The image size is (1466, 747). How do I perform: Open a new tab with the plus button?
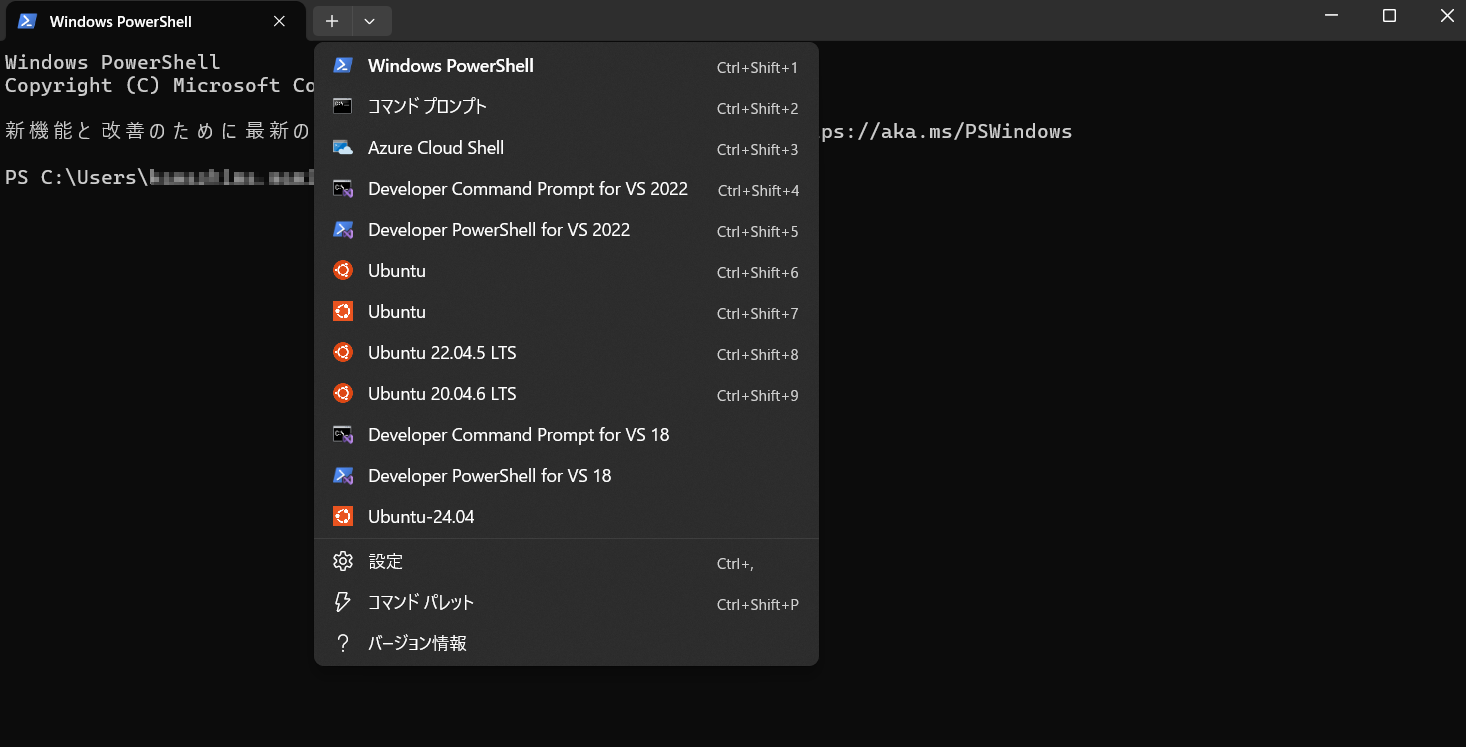point(332,21)
